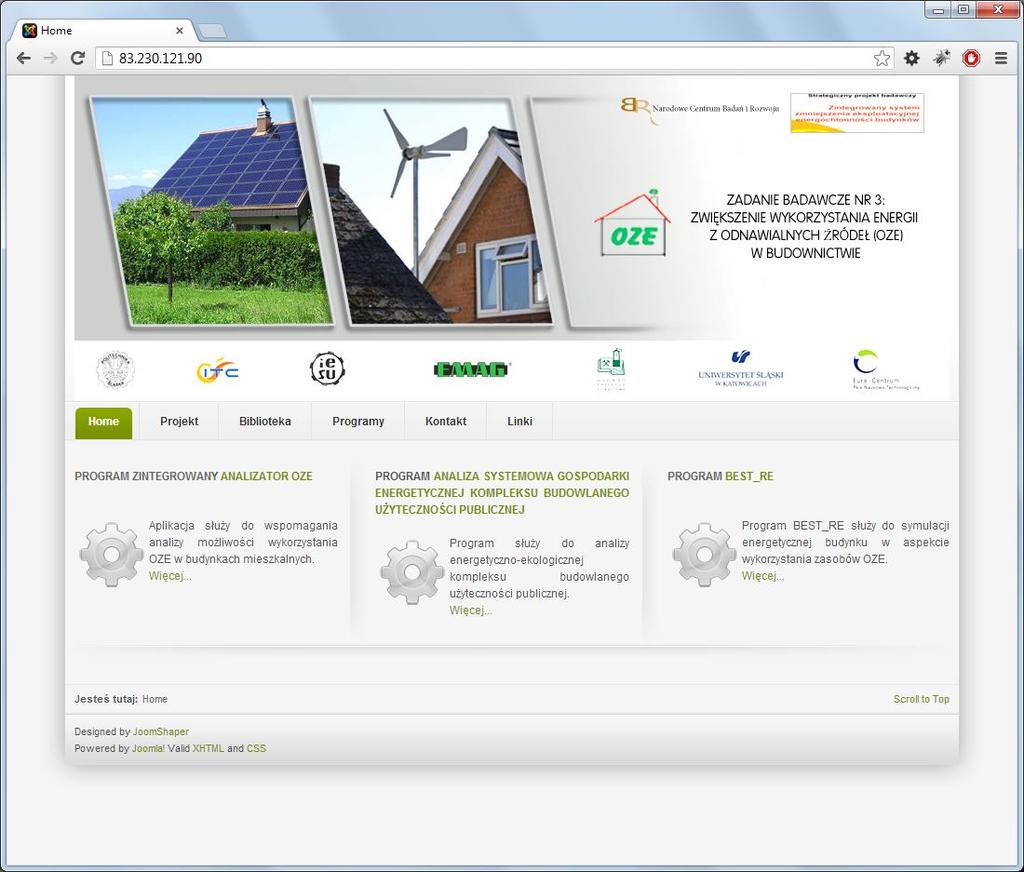Open the Joomla! footer link
Viewport: 1024px width, 872px height.
148,749
